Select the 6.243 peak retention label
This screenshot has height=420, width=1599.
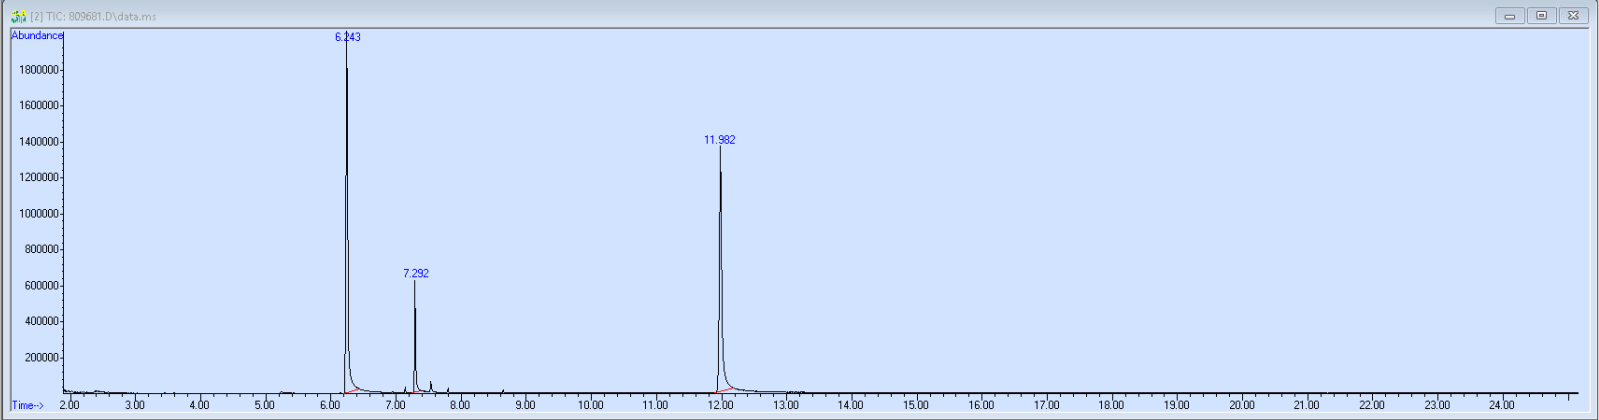point(347,37)
